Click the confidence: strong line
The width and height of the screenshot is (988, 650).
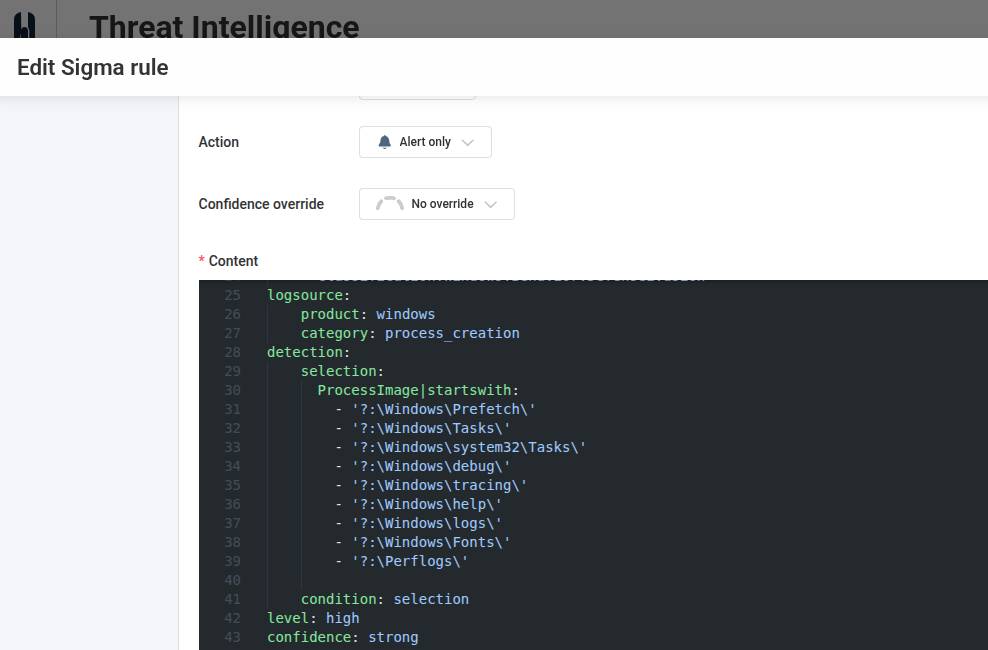pos(343,637)
